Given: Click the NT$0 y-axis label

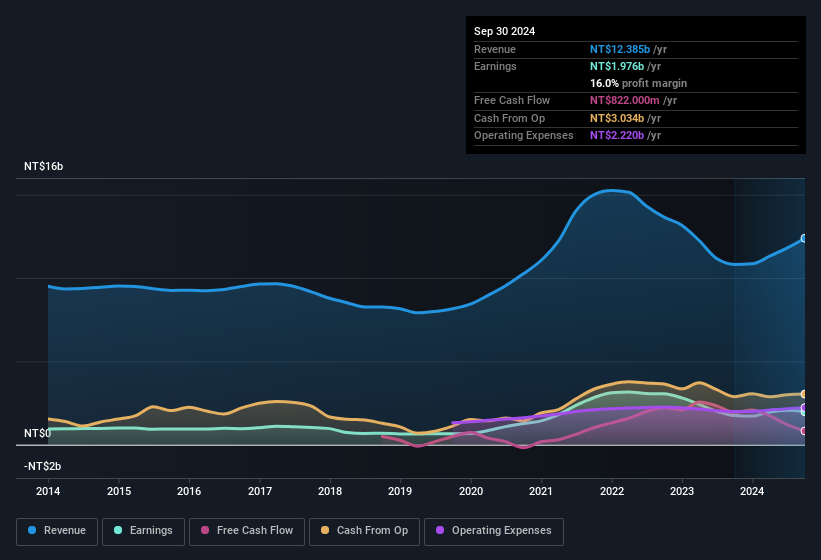Looking at the screenshot, I should click(x=37, y=433).
